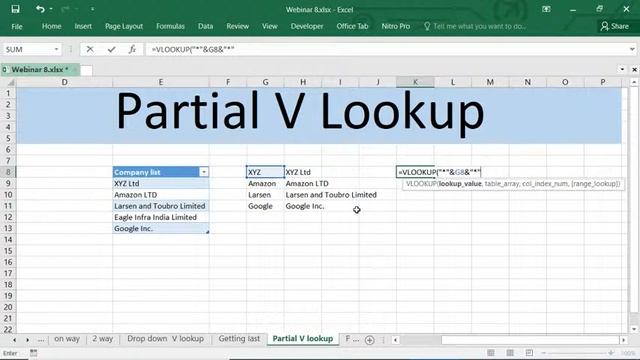
Task: Open the File menu
Action: point(17,27)
